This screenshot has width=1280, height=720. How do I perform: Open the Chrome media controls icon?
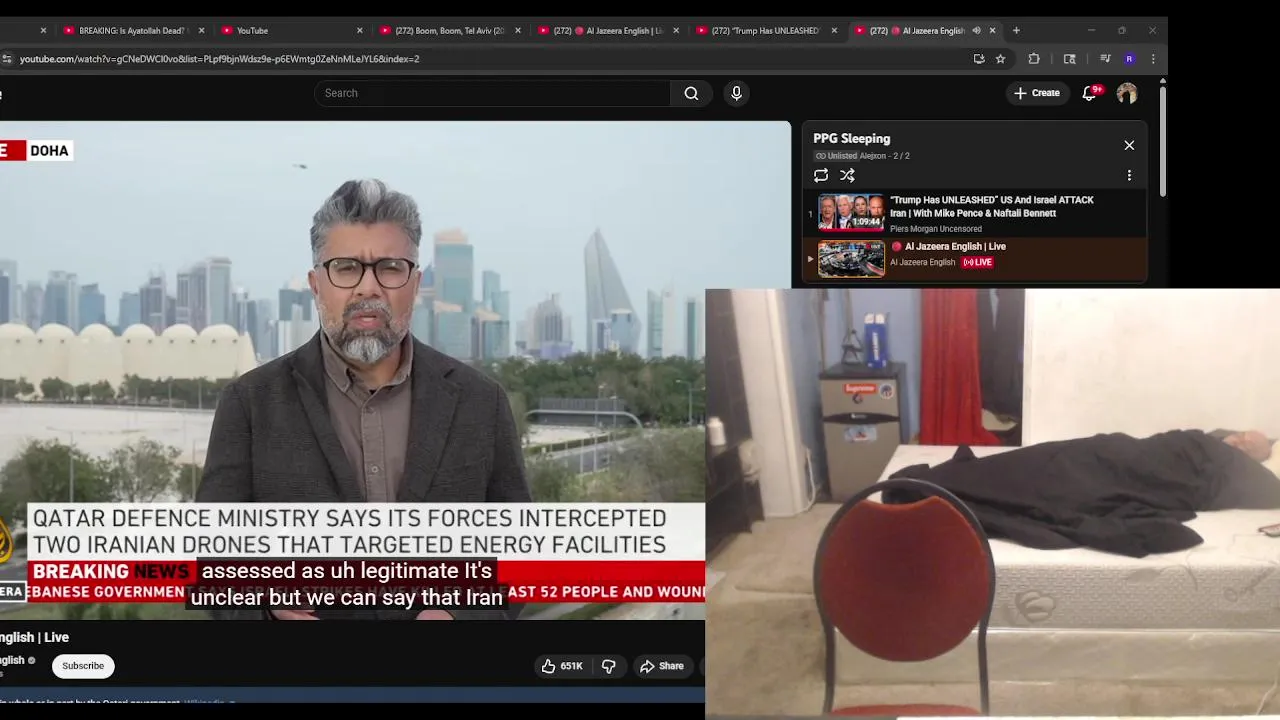pos(1105,59)
